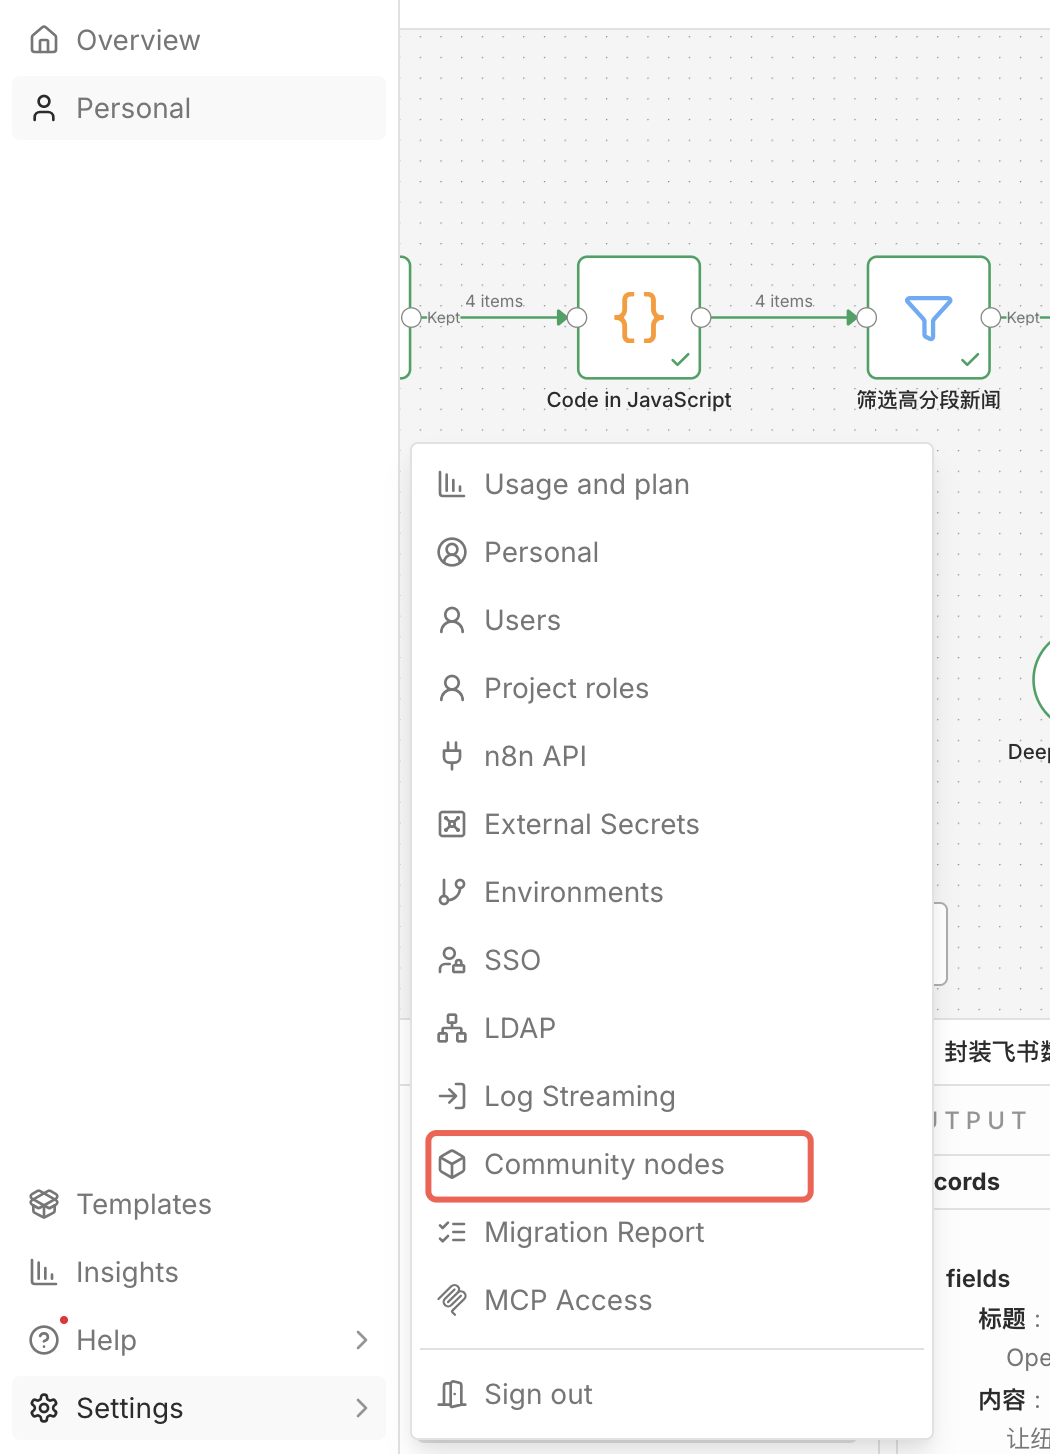Select the funnel icon on 筛选高分段新闻 node
This screenshot has height=1454, width=1050.
928,317
